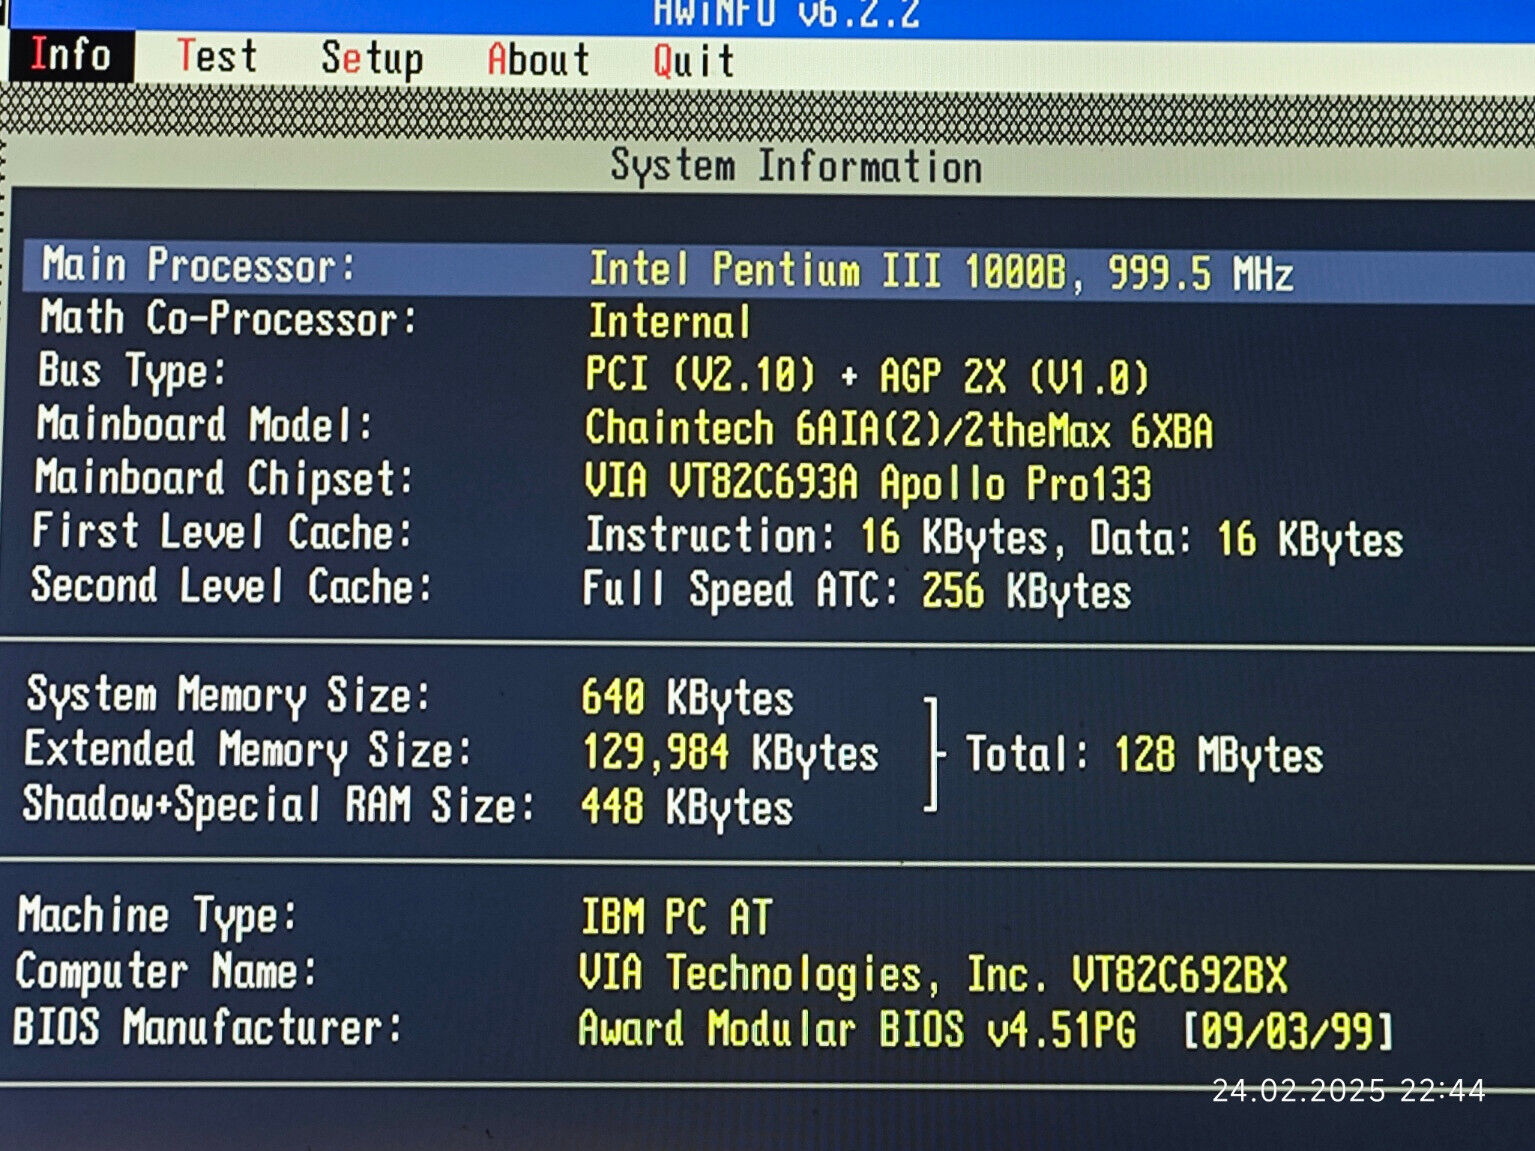The width and height of the screenshot is (1535, 1151).
Task: Click the 'VIA Technologies, Inc. VT82C692BX' value
Action: pyautogui.click(x=933, y=975)
